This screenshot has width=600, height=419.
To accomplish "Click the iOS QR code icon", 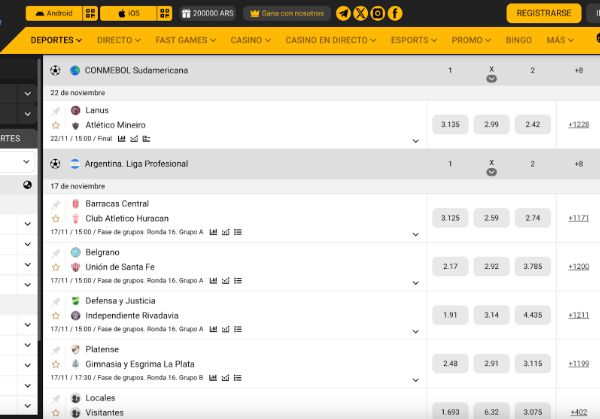I will click(164, 14).
